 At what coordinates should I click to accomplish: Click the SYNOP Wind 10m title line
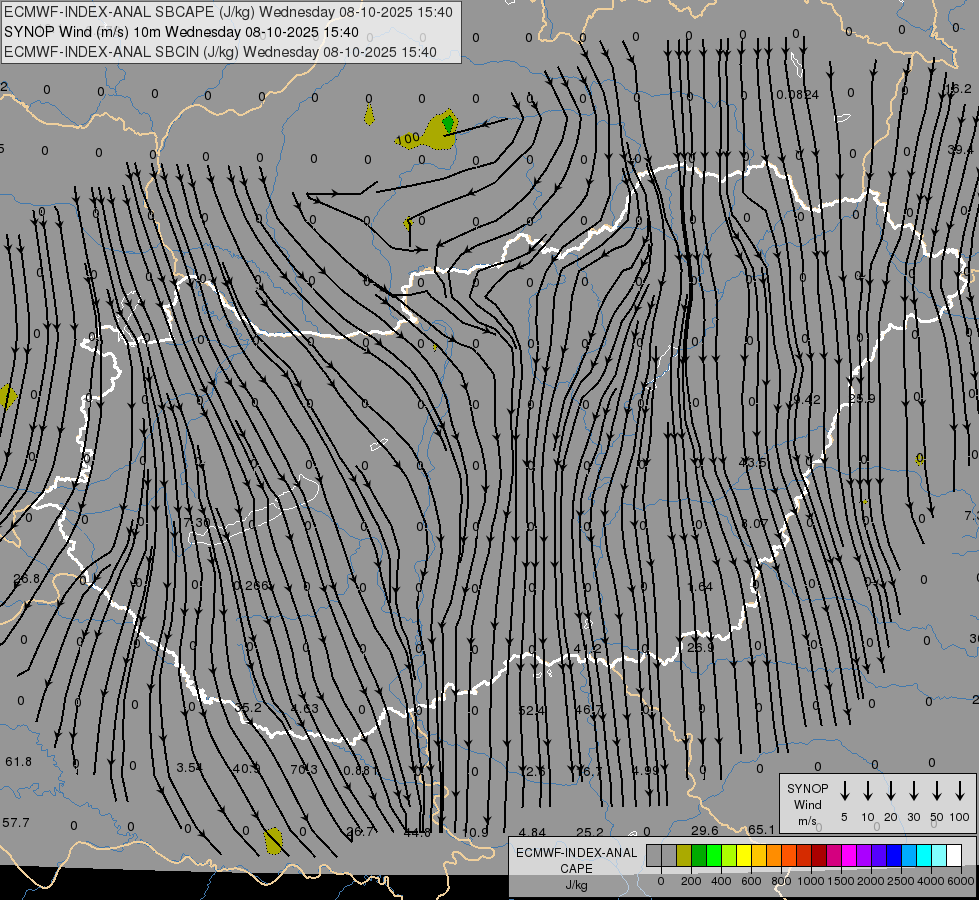tap(181, 32)
